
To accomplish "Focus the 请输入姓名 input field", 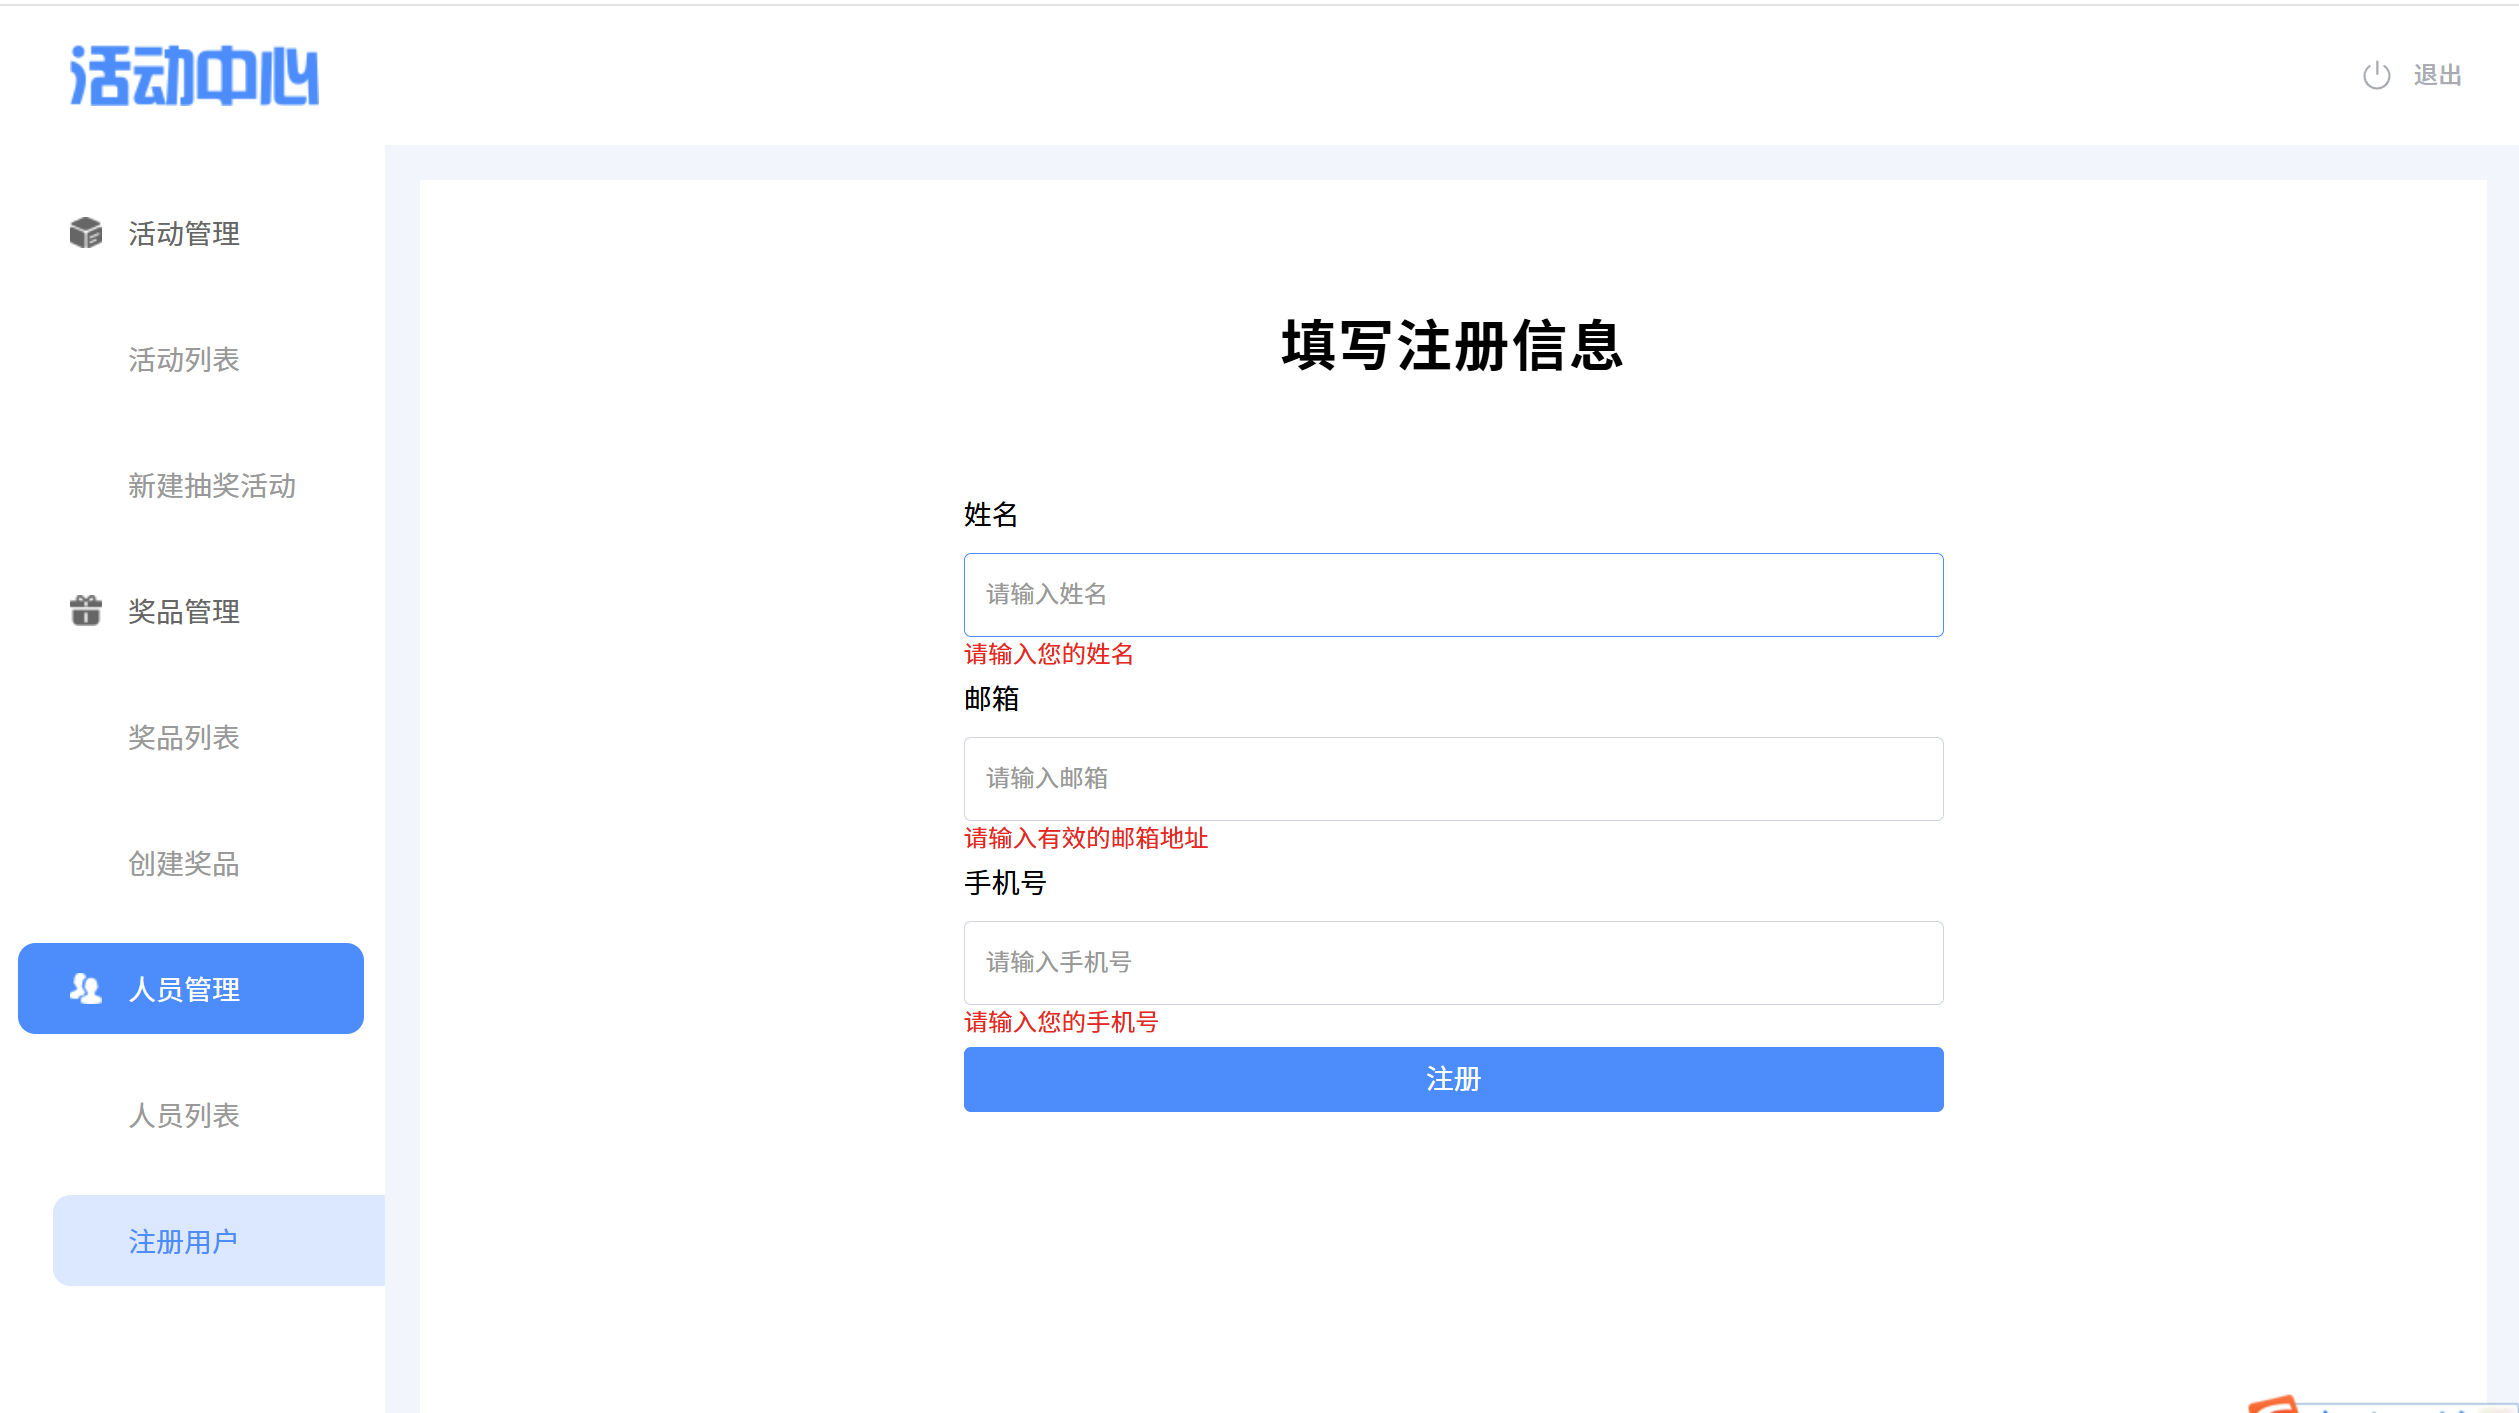I will [x=1453, y=595].
